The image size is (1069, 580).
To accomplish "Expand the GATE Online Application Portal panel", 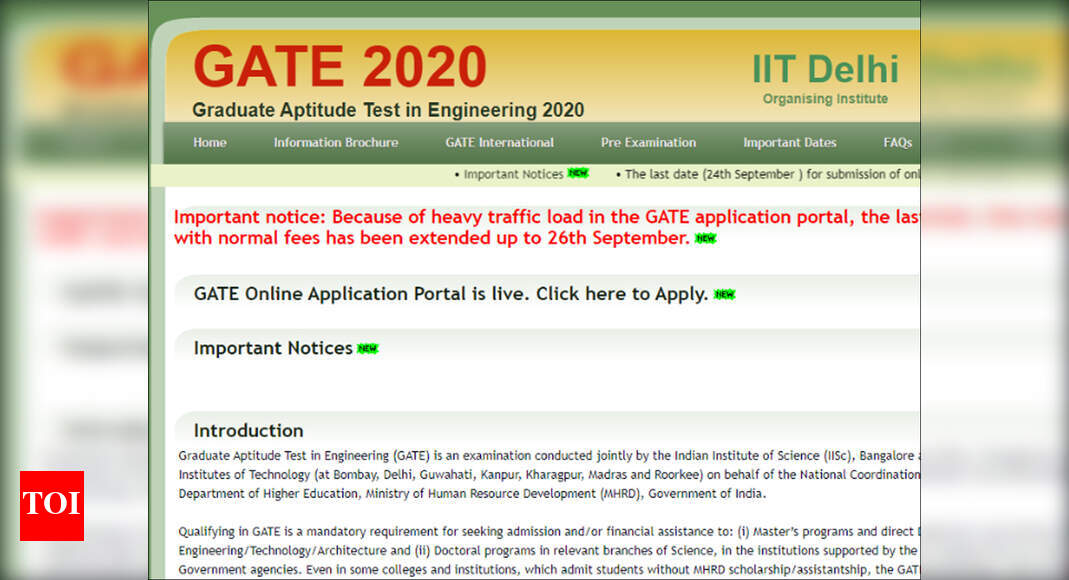I will coord(400,293).
